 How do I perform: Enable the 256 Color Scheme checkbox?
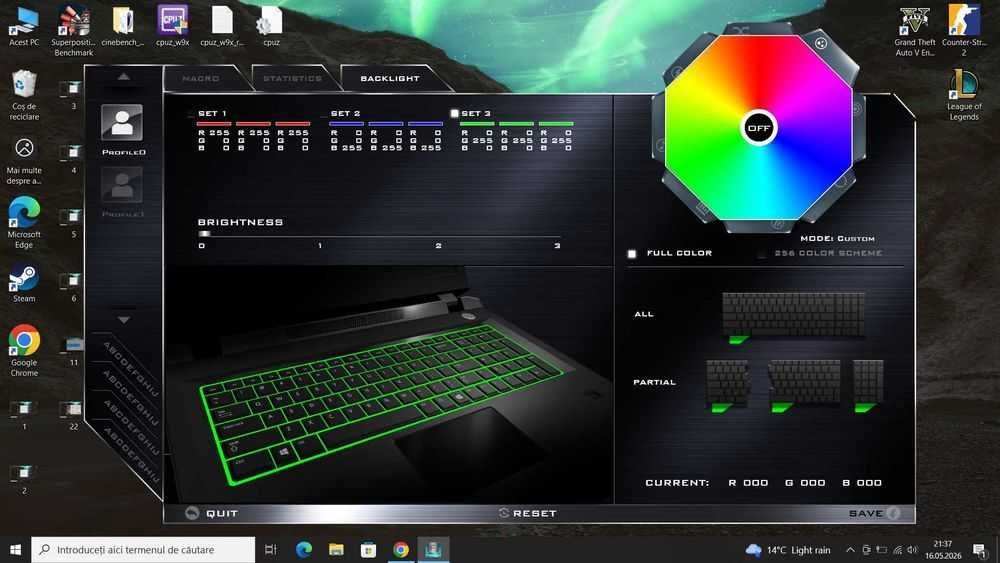tap(761, 254)
